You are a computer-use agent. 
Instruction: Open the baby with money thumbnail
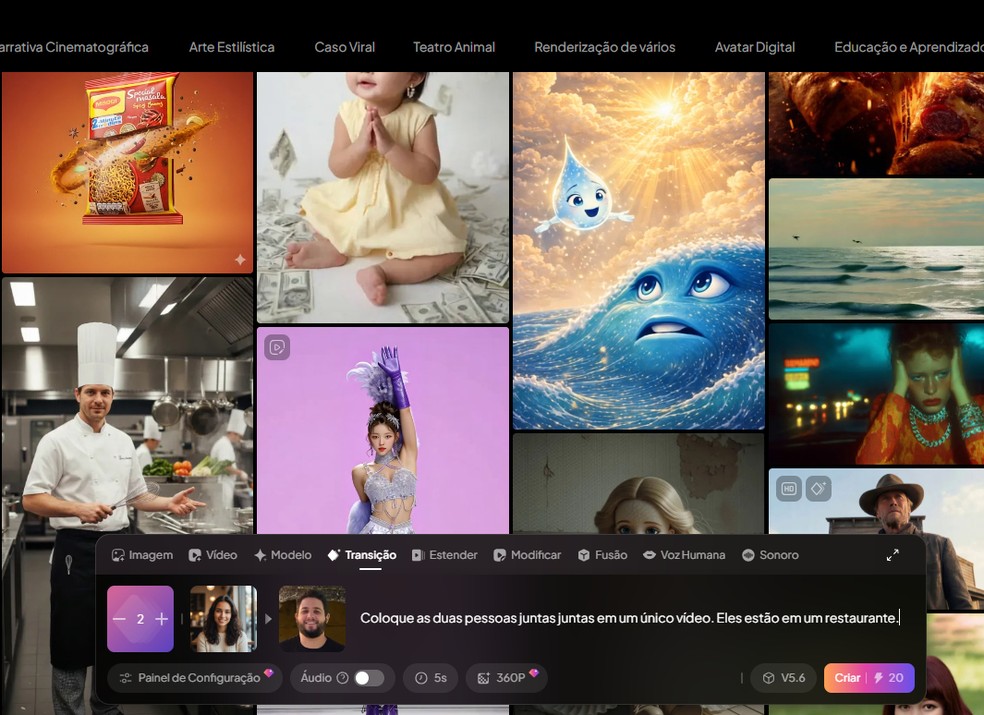tap(383, 198)
